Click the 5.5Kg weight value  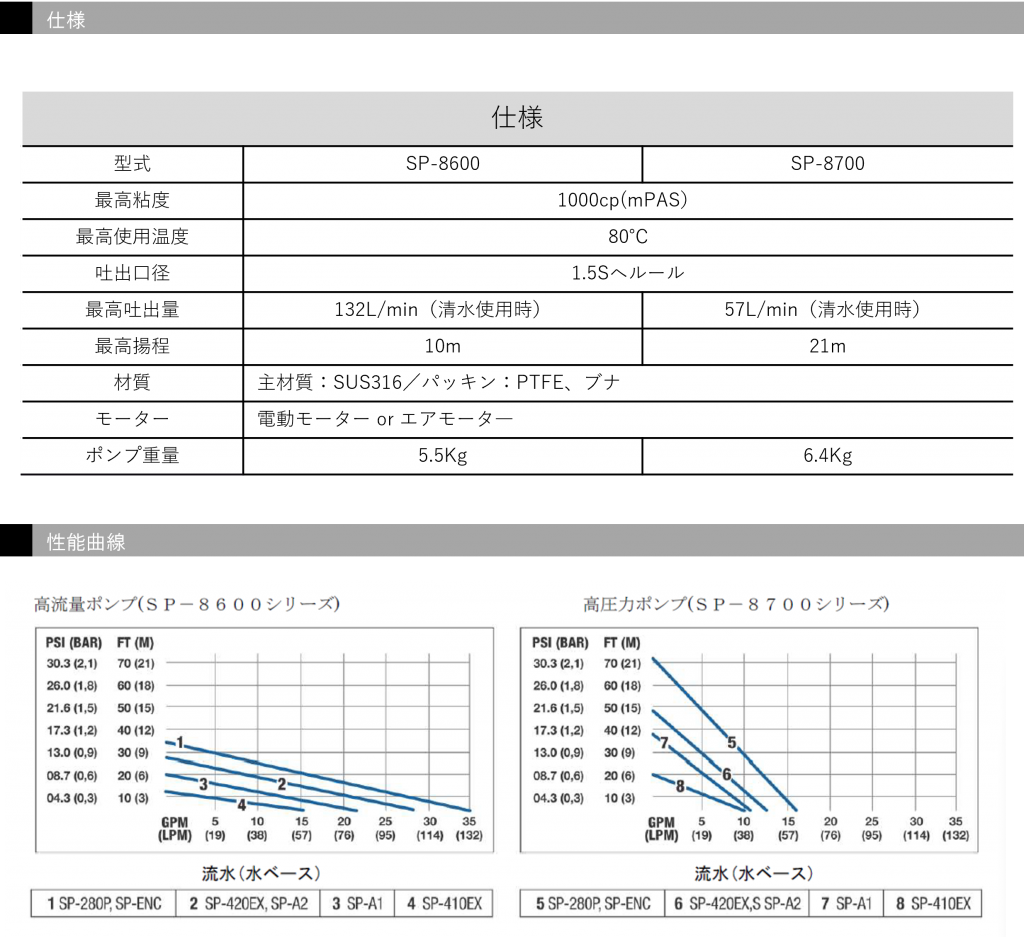[443, 455]
